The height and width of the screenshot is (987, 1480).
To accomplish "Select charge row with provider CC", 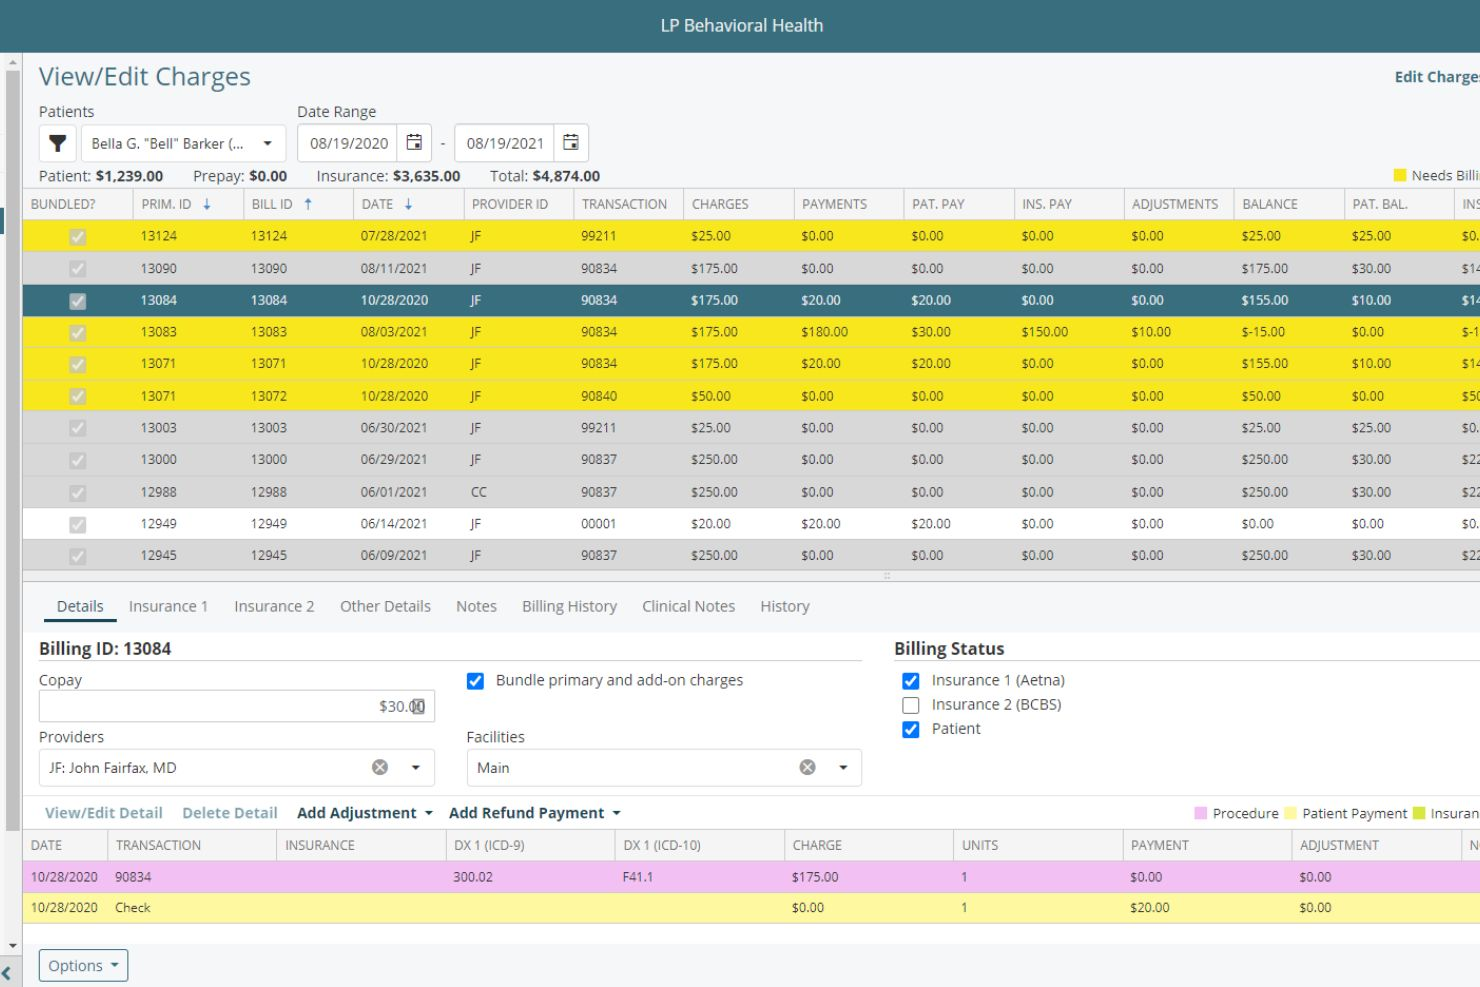I will point(751,492).
